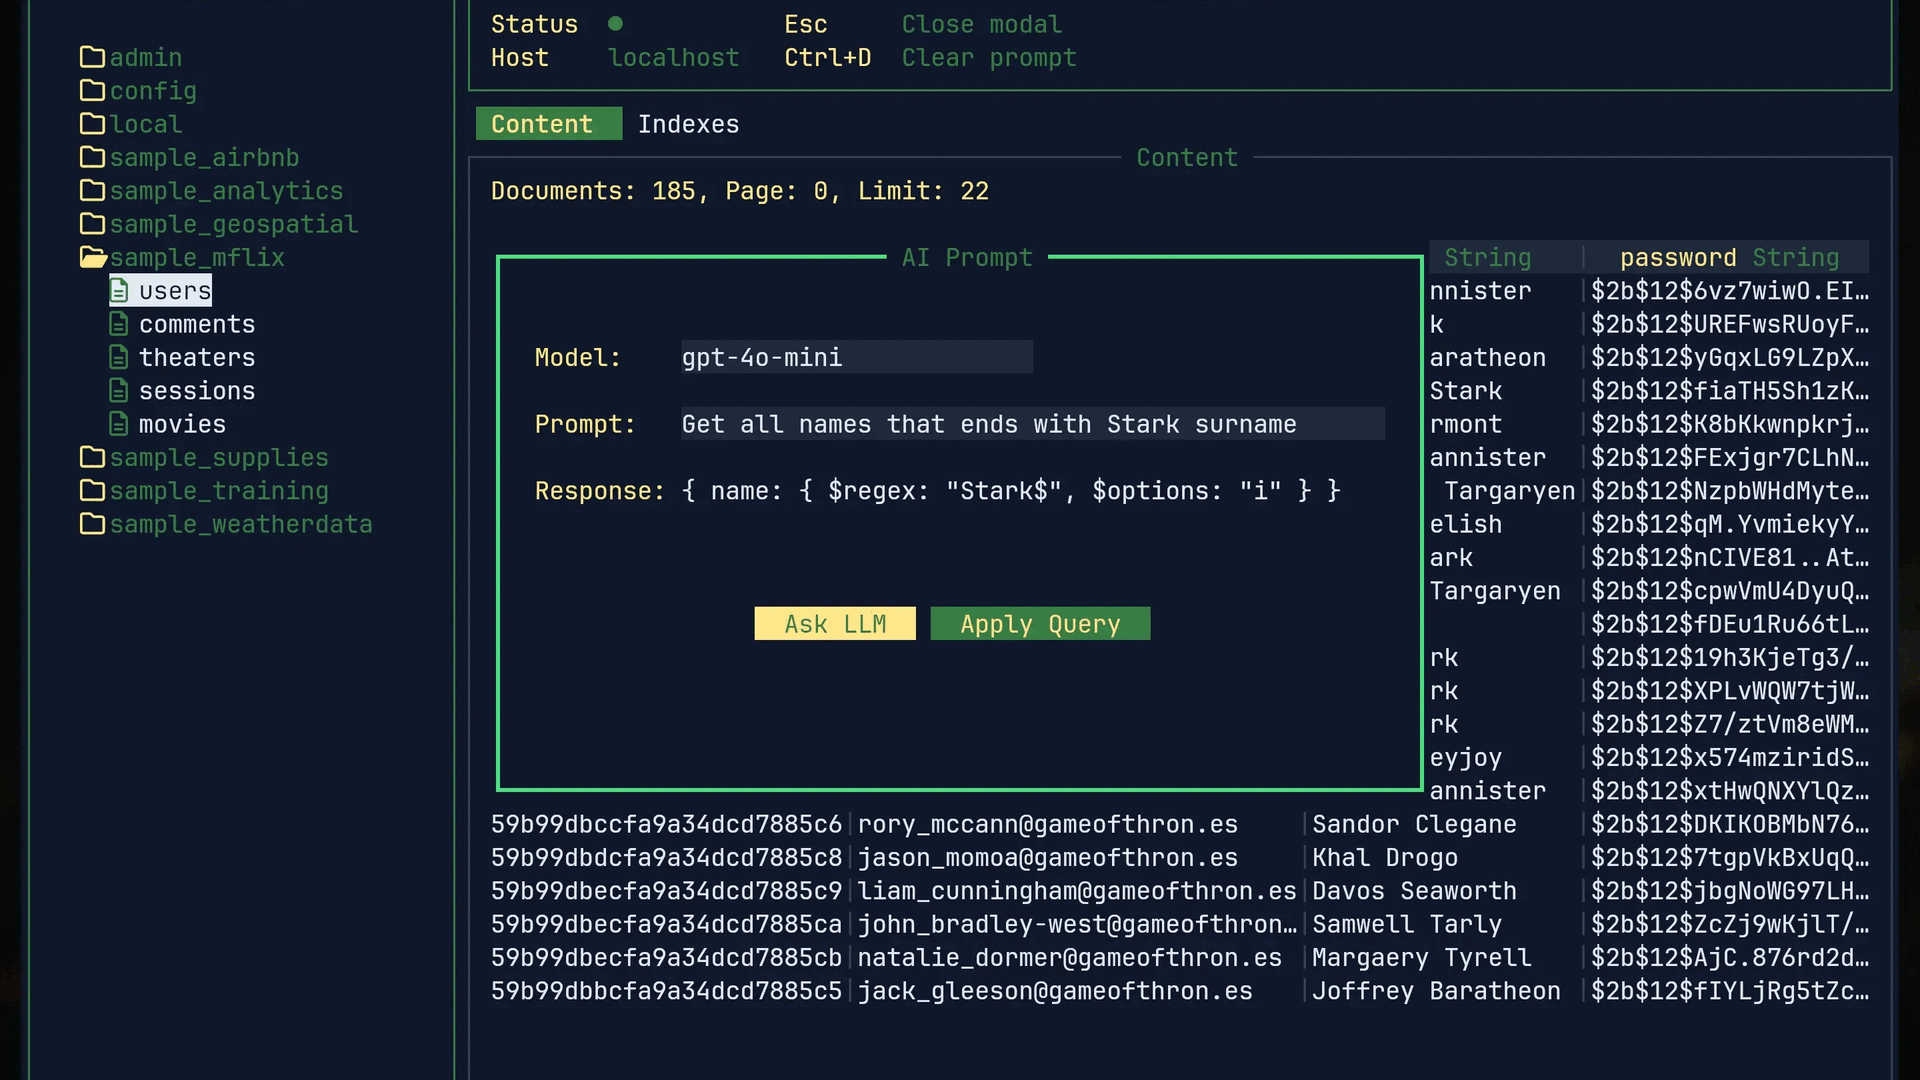Expand the local database
Image resolution: width=1920 pixels, height=1080 pixels.
click(146, 124)
